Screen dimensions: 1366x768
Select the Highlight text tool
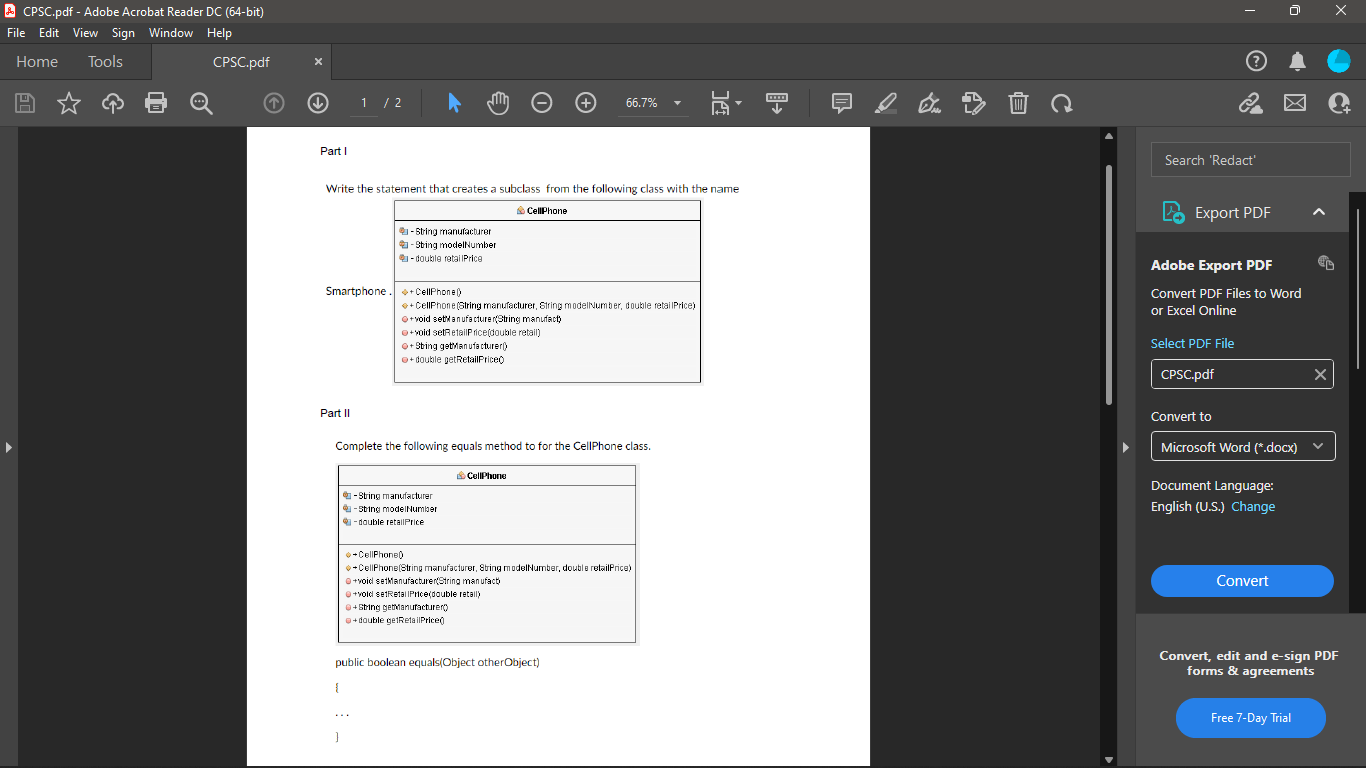(x=884, y=103)
